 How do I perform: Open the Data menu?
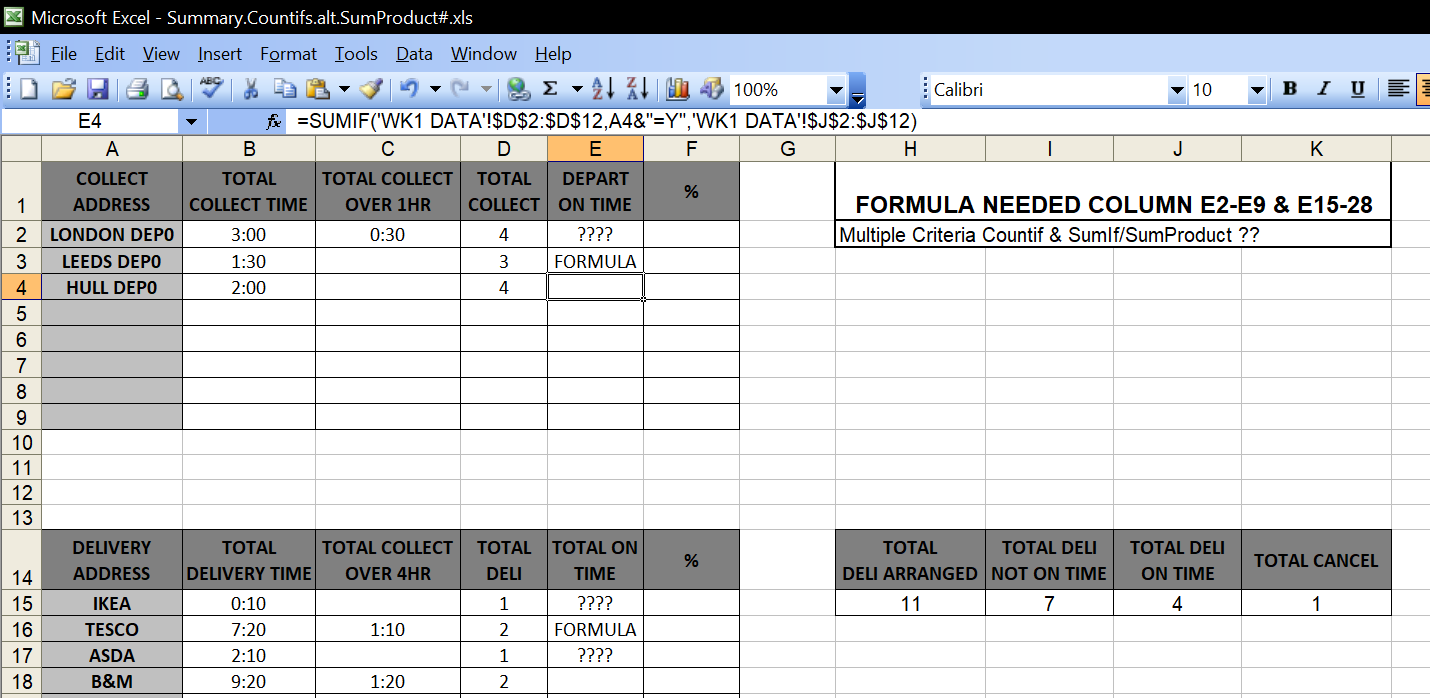(413, 54)
